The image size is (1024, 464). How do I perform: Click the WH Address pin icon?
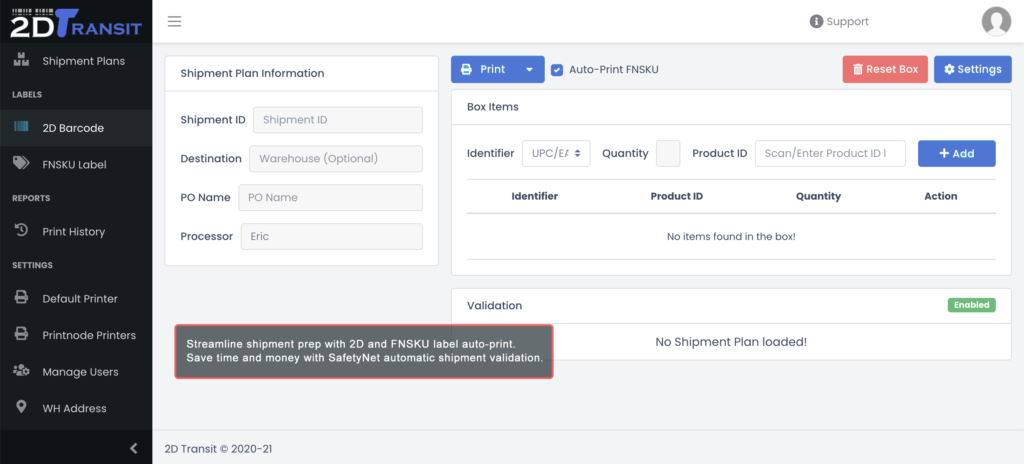21,408
